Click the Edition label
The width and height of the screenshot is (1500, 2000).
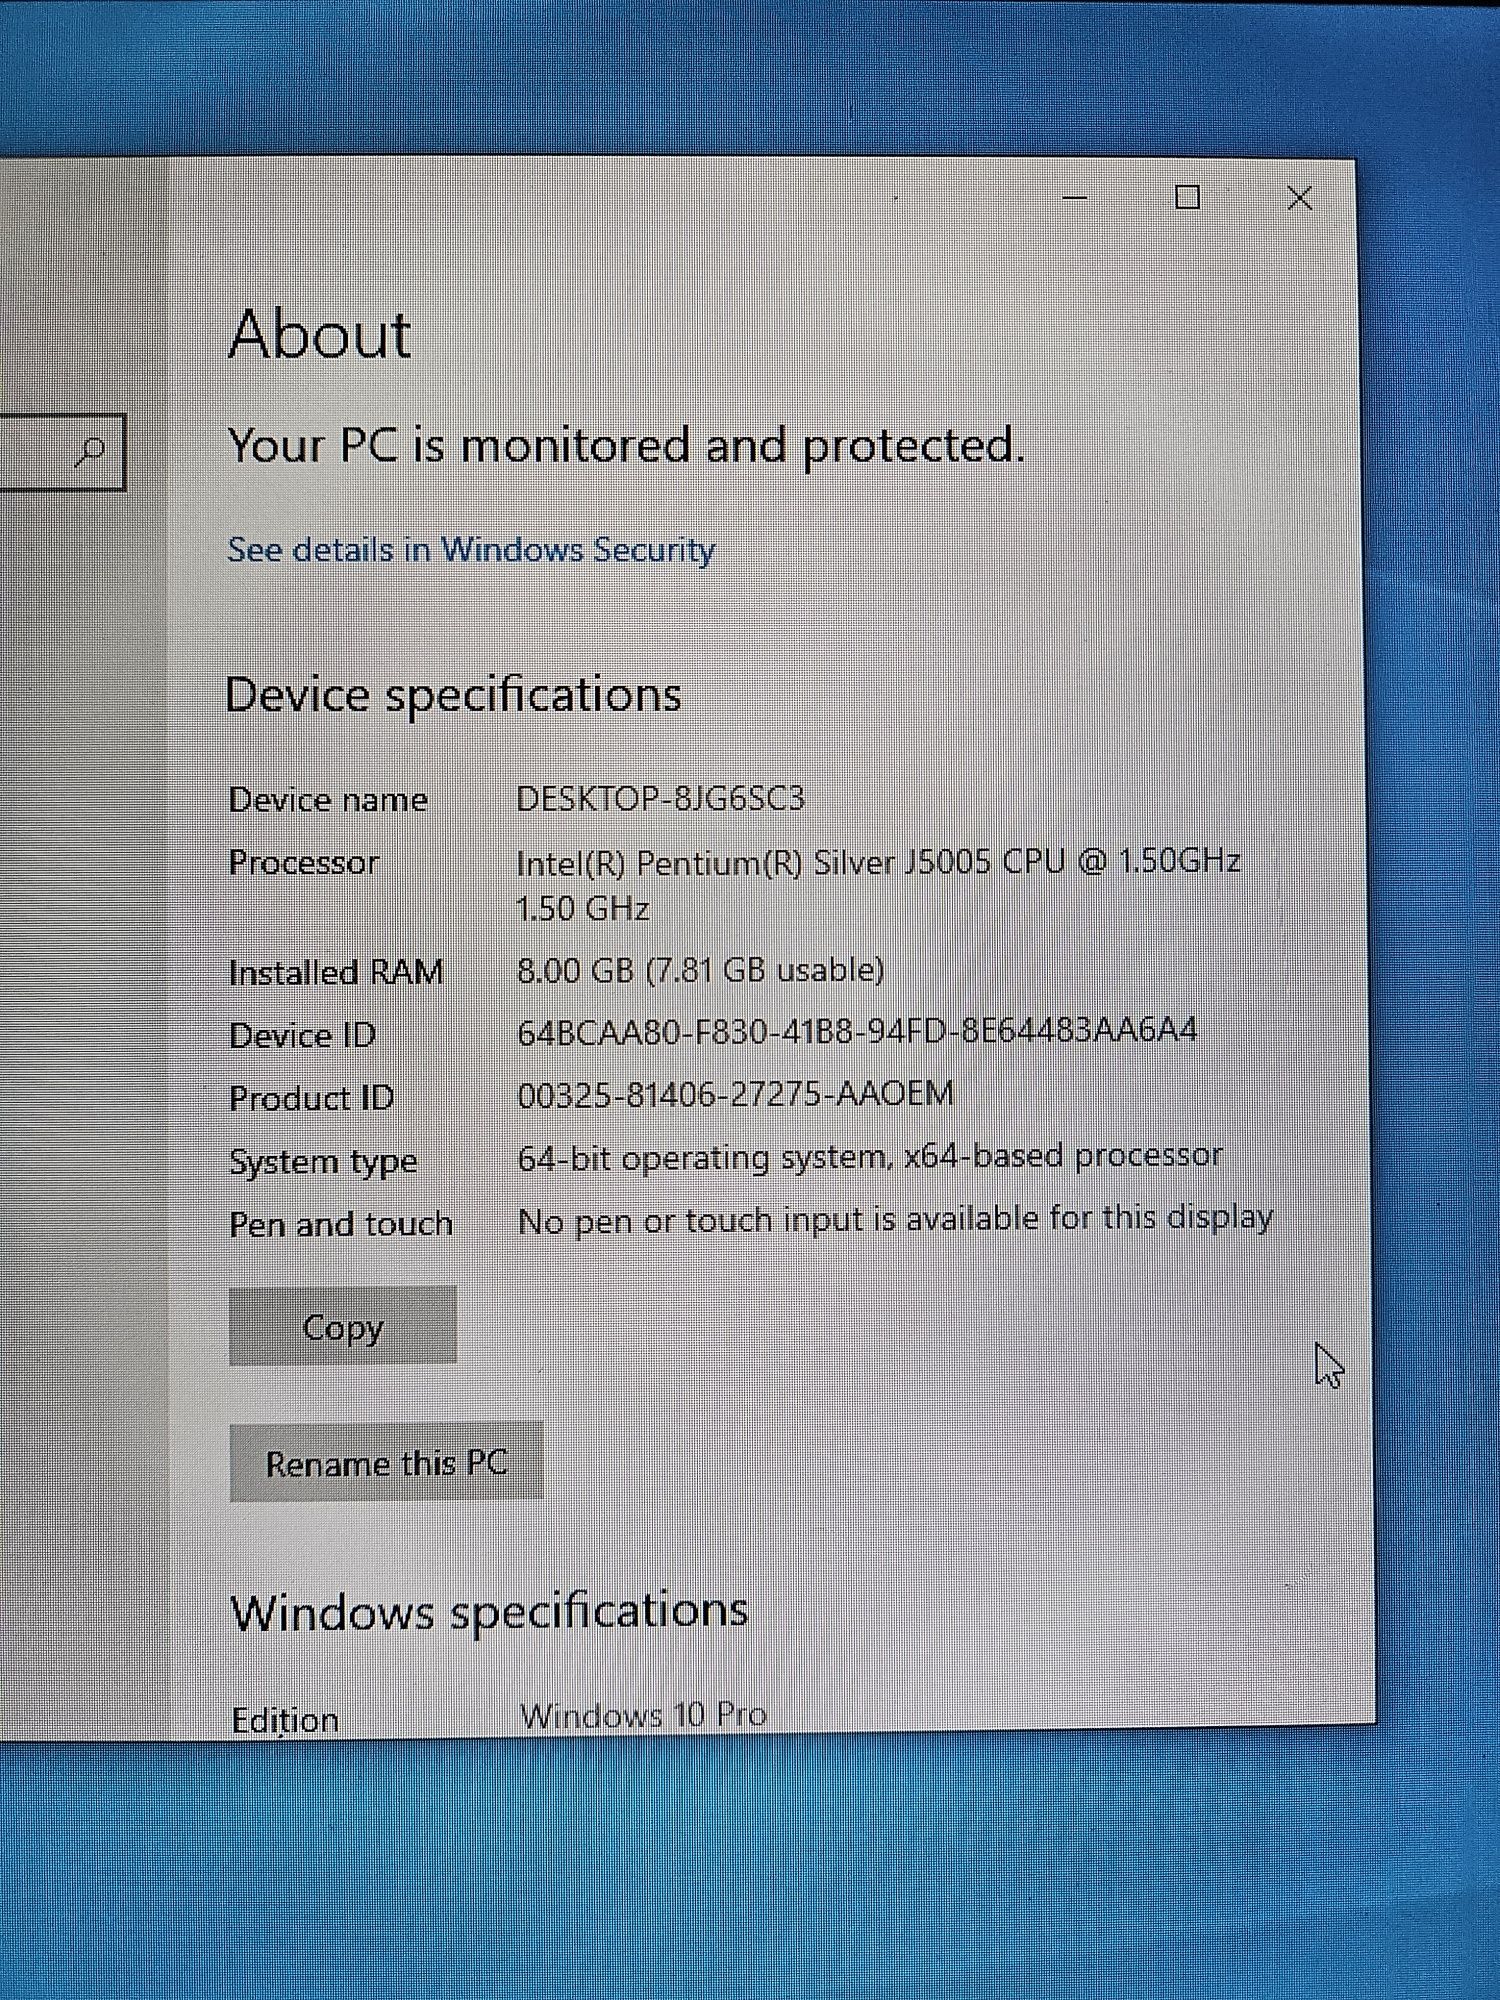[285, 1720]
